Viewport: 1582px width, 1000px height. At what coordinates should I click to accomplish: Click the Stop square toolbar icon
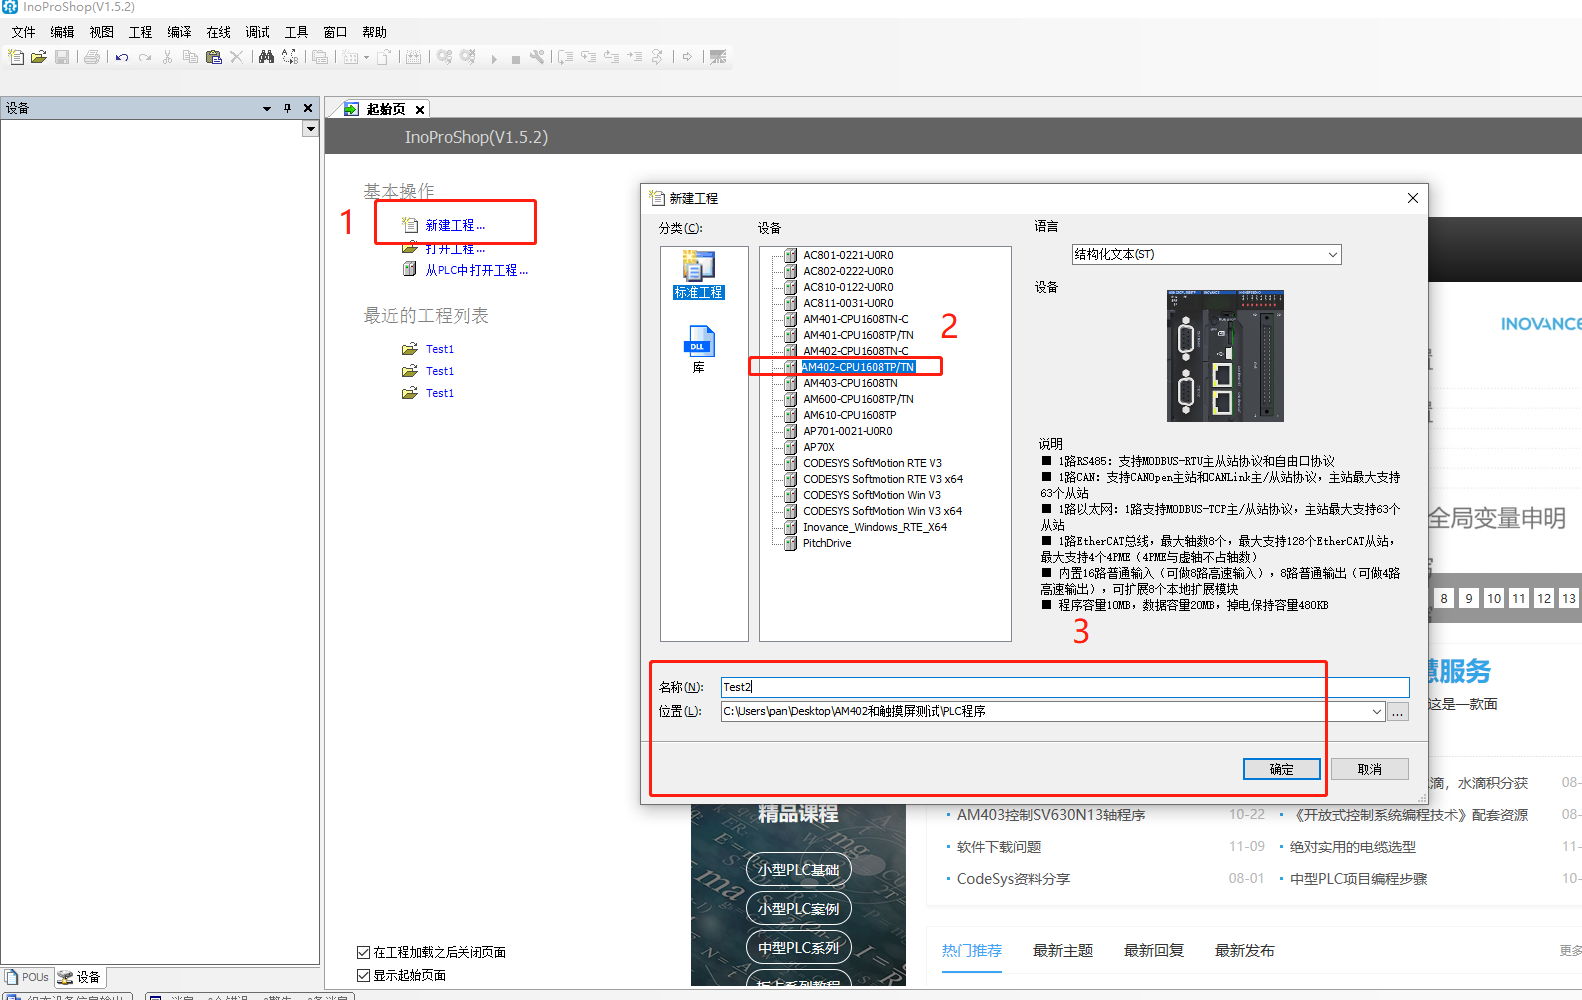(x=515, y=59)
